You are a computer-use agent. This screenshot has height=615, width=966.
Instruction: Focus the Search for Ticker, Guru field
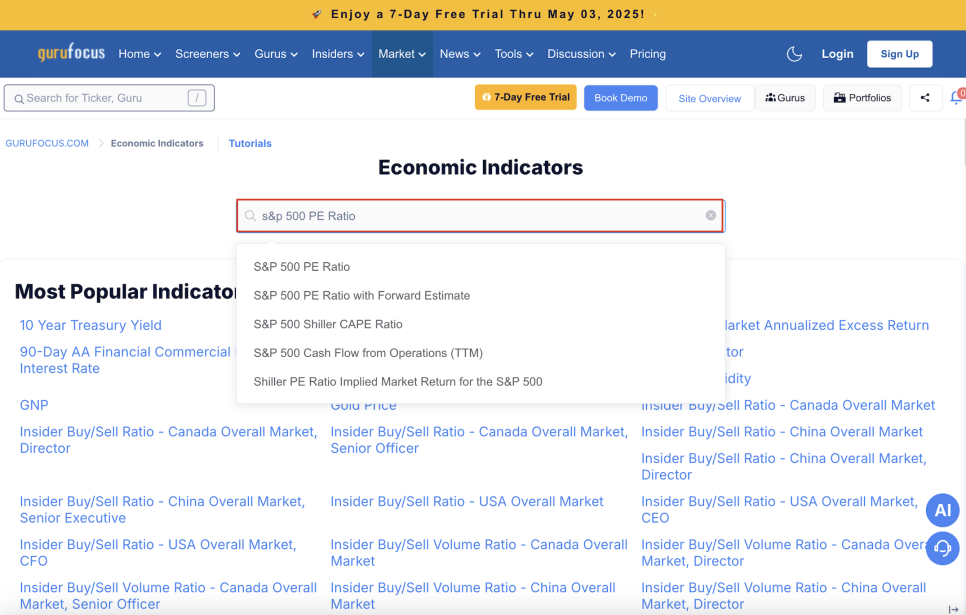pos(109,98)
